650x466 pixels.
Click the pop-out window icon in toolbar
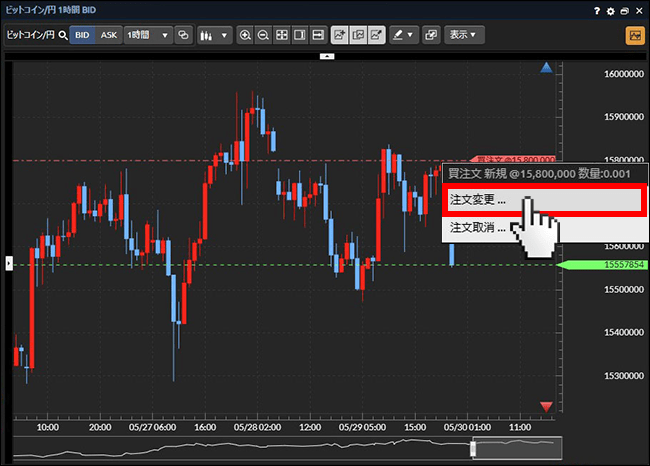[x=432, y=35]
